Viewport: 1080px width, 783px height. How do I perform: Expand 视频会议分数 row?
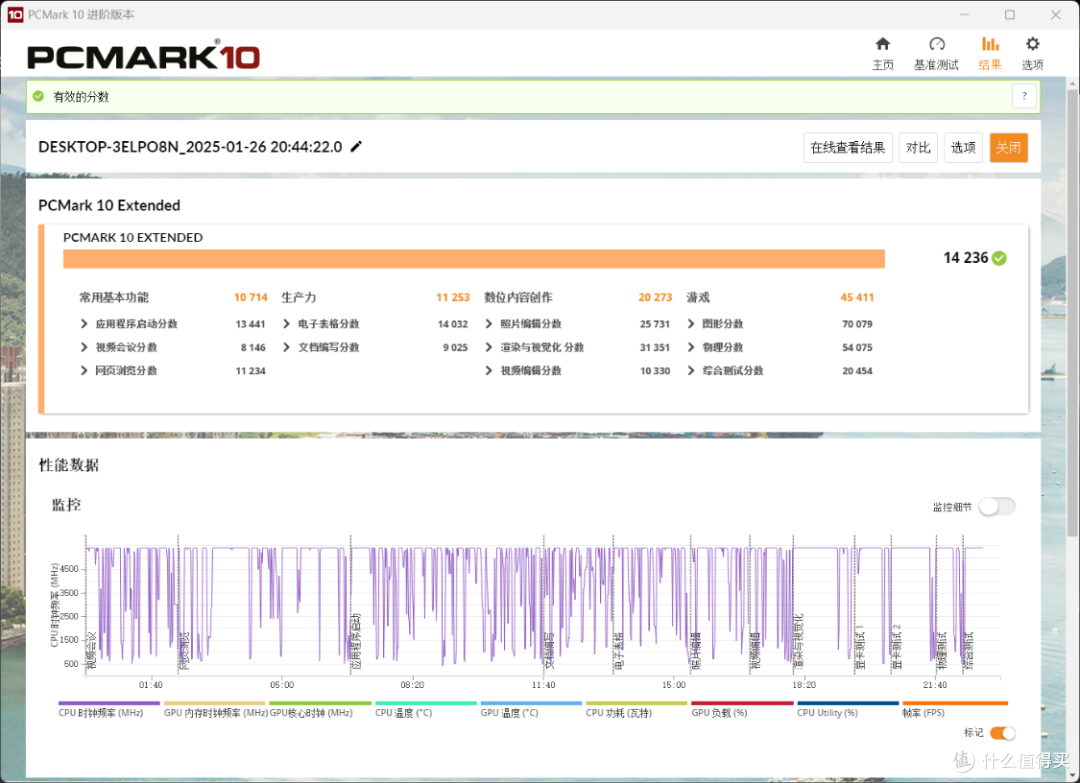(84, 347)
